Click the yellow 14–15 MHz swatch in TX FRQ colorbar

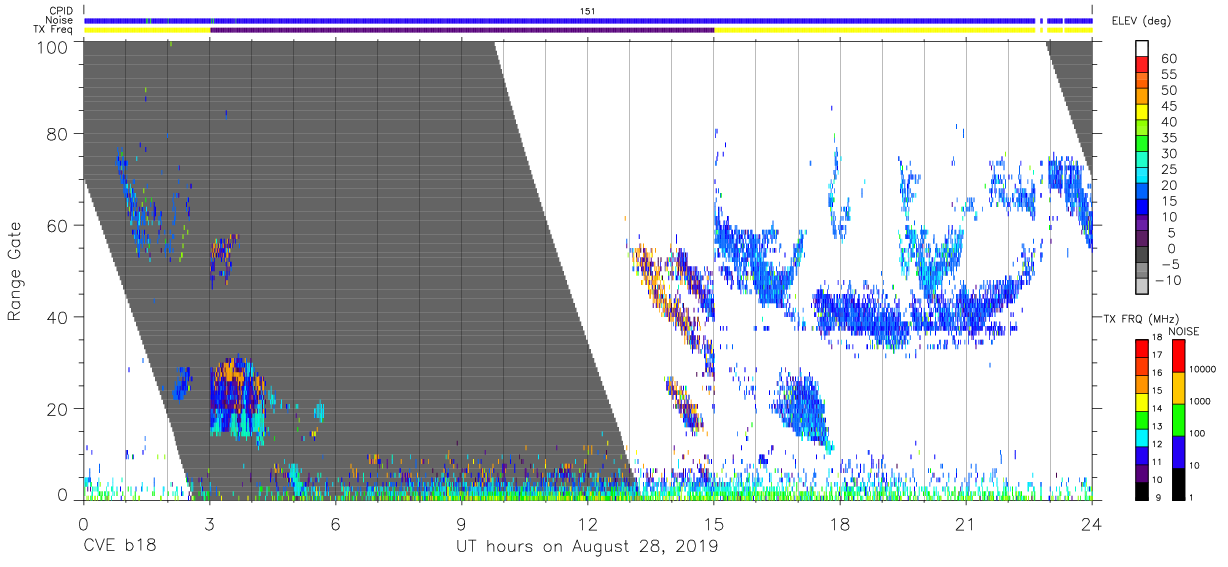[x=1143, y=400]
